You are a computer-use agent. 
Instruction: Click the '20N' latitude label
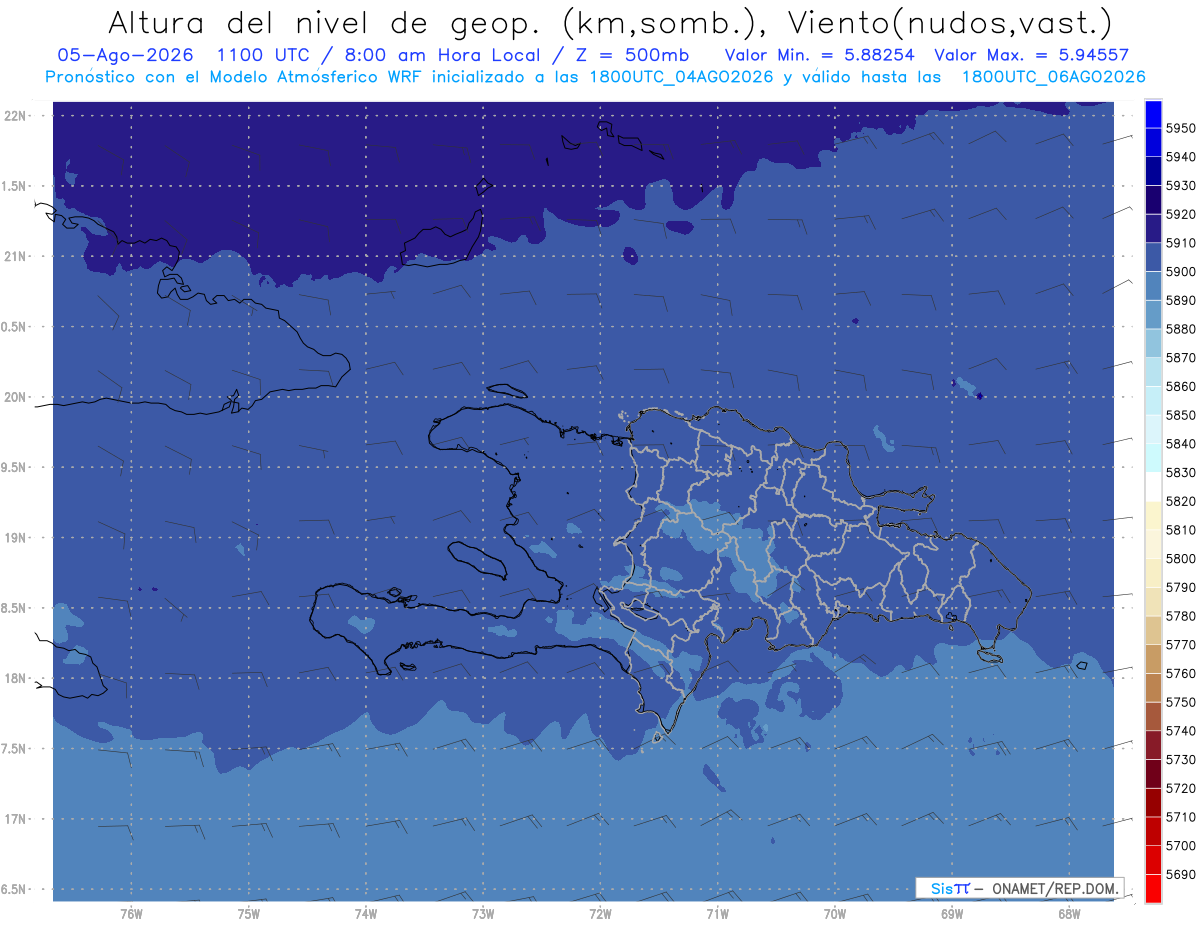(x=15, y=398)
